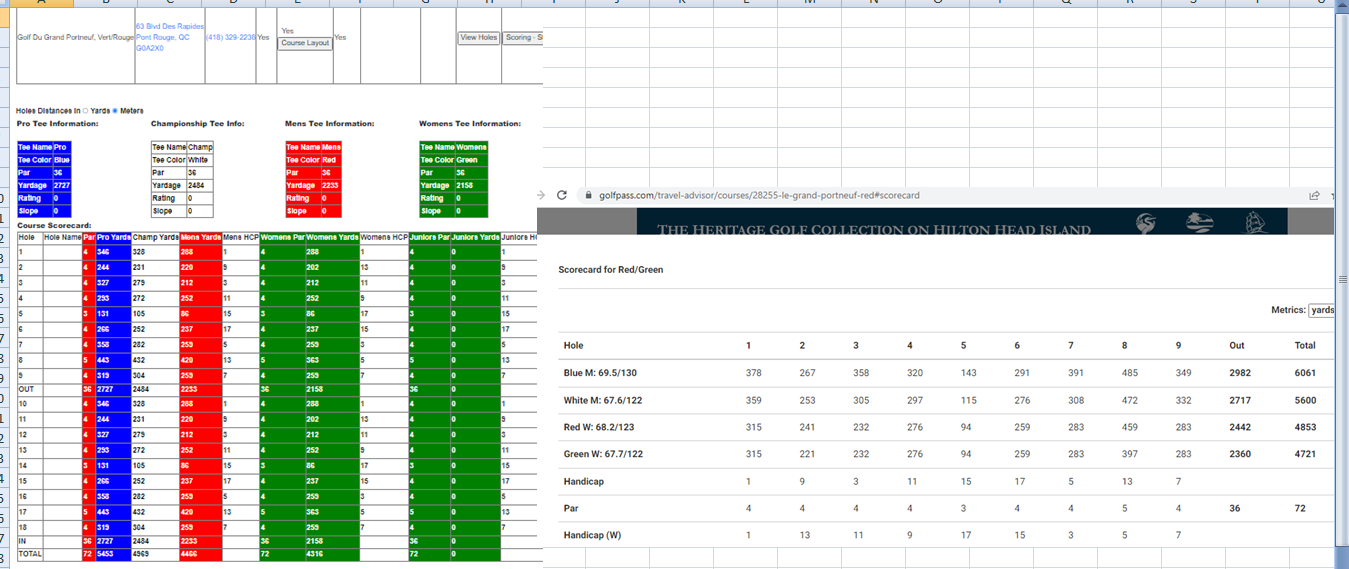This screenshot has width=1349, height=569.
Task: Click 'Mens Yards' column header
Action: [200, 237]
